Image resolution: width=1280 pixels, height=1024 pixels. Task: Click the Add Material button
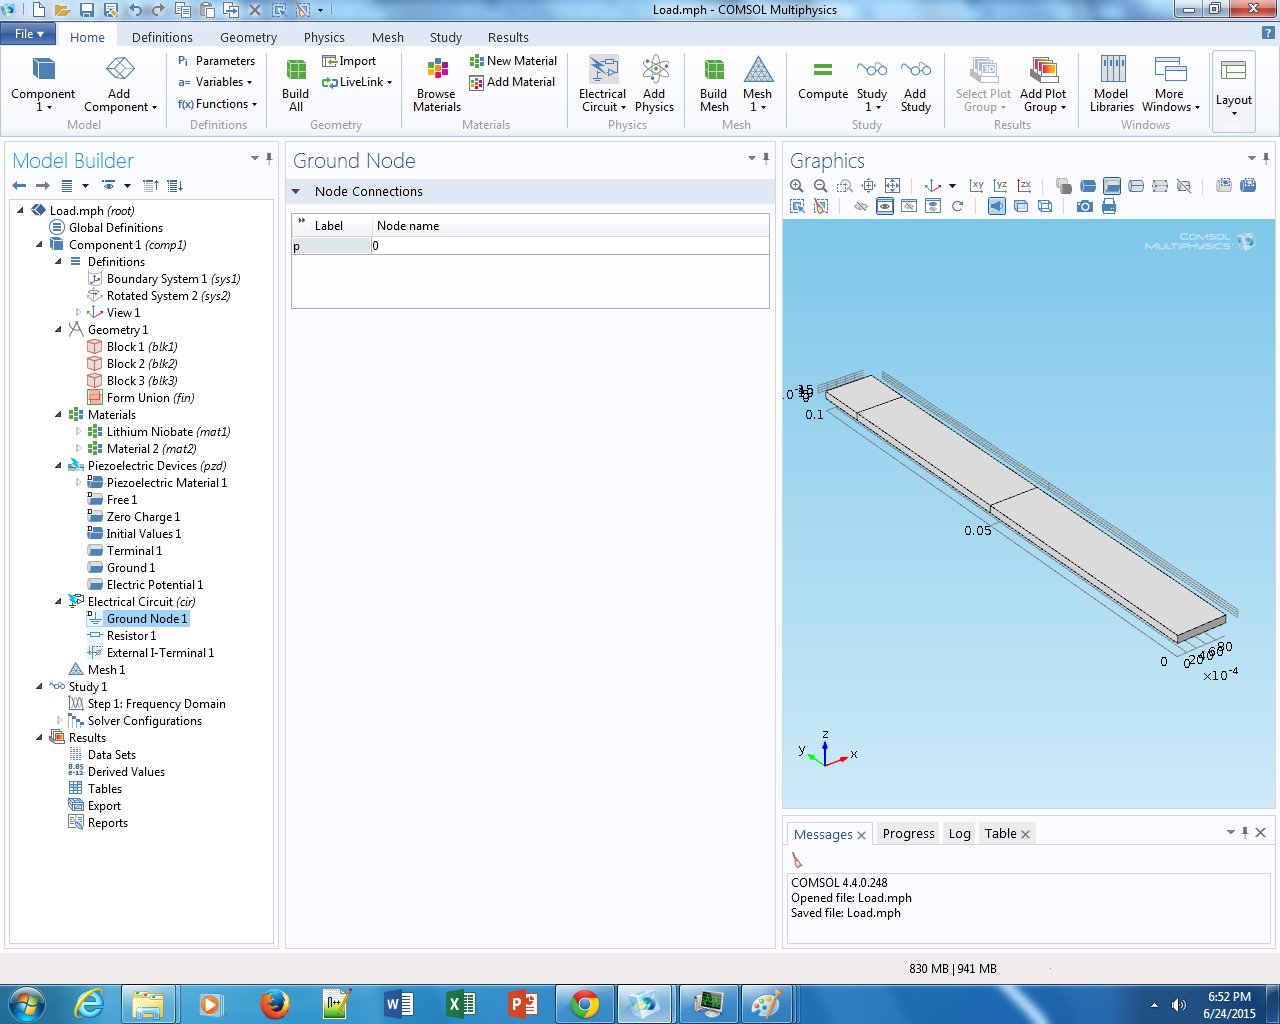pyautogui.click(x=512, y=82)
